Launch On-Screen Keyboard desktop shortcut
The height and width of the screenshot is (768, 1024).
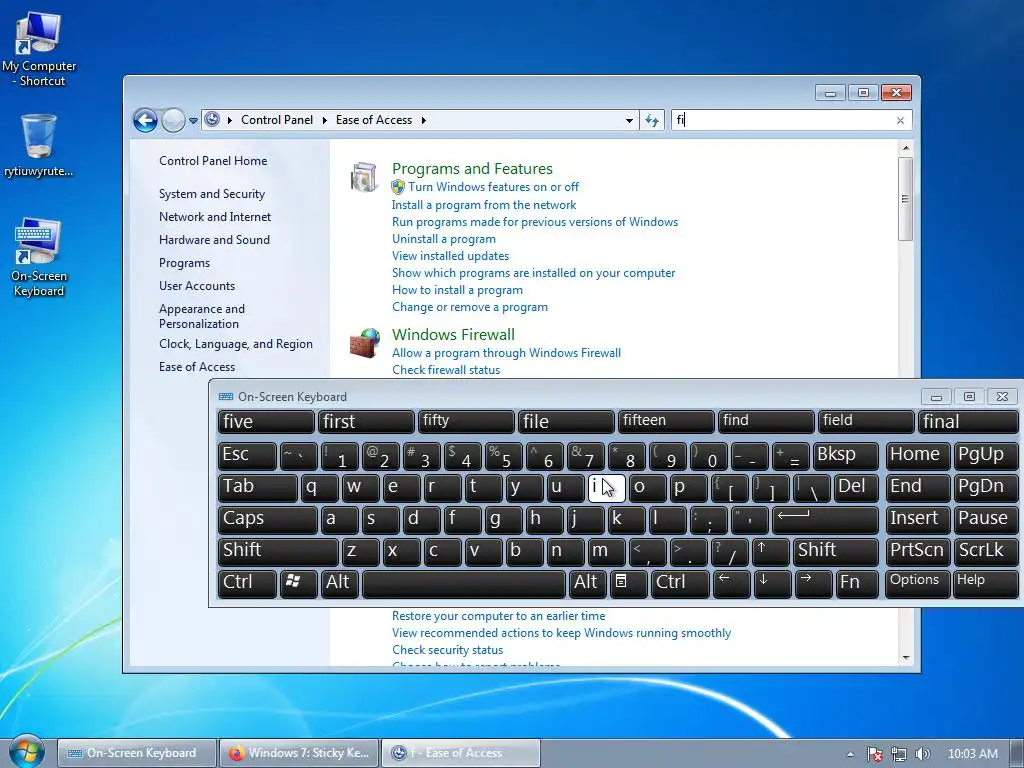point(39,257)
